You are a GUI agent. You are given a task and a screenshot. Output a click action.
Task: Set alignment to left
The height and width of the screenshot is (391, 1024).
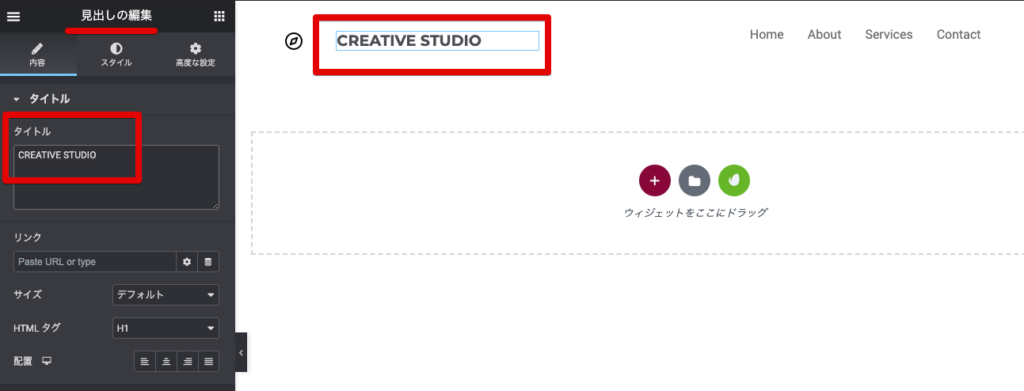145,361
